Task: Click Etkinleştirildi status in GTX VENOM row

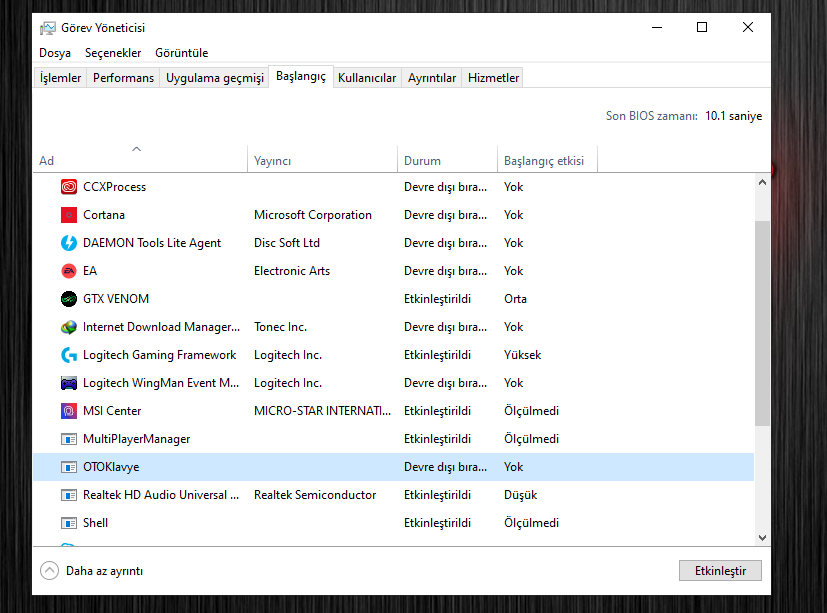Action: click(437, 299)
